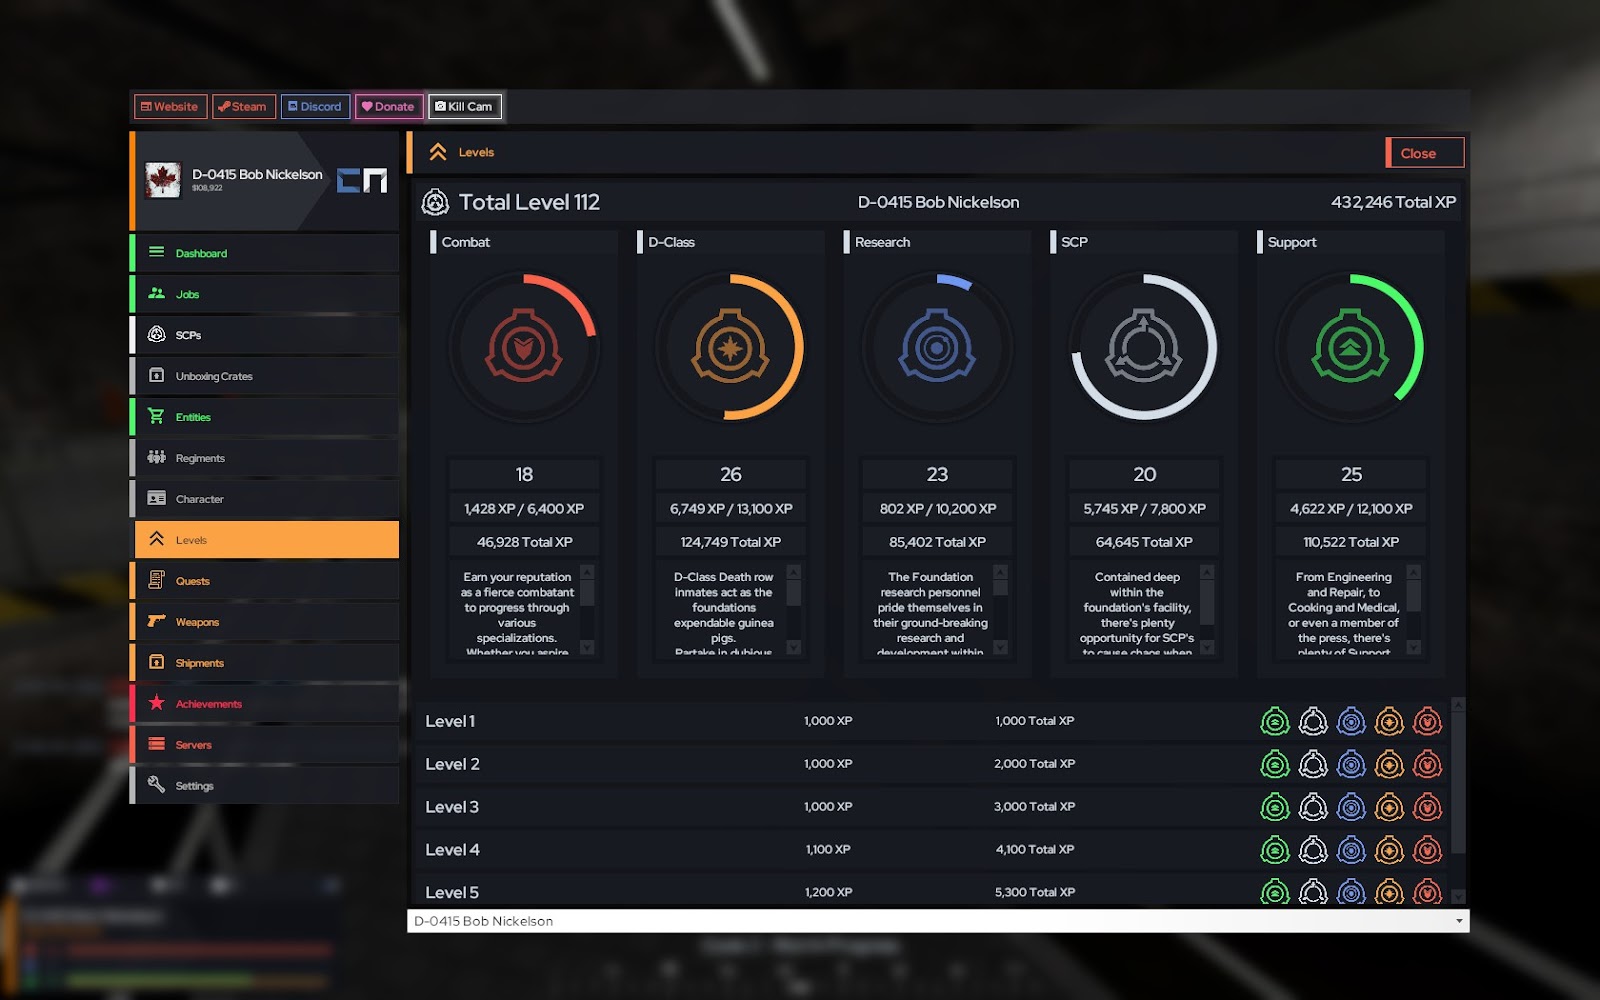The height and width of the screenshot is (1000, 1600).
Task: Click the Research level number 23
Action: point(937,474)
